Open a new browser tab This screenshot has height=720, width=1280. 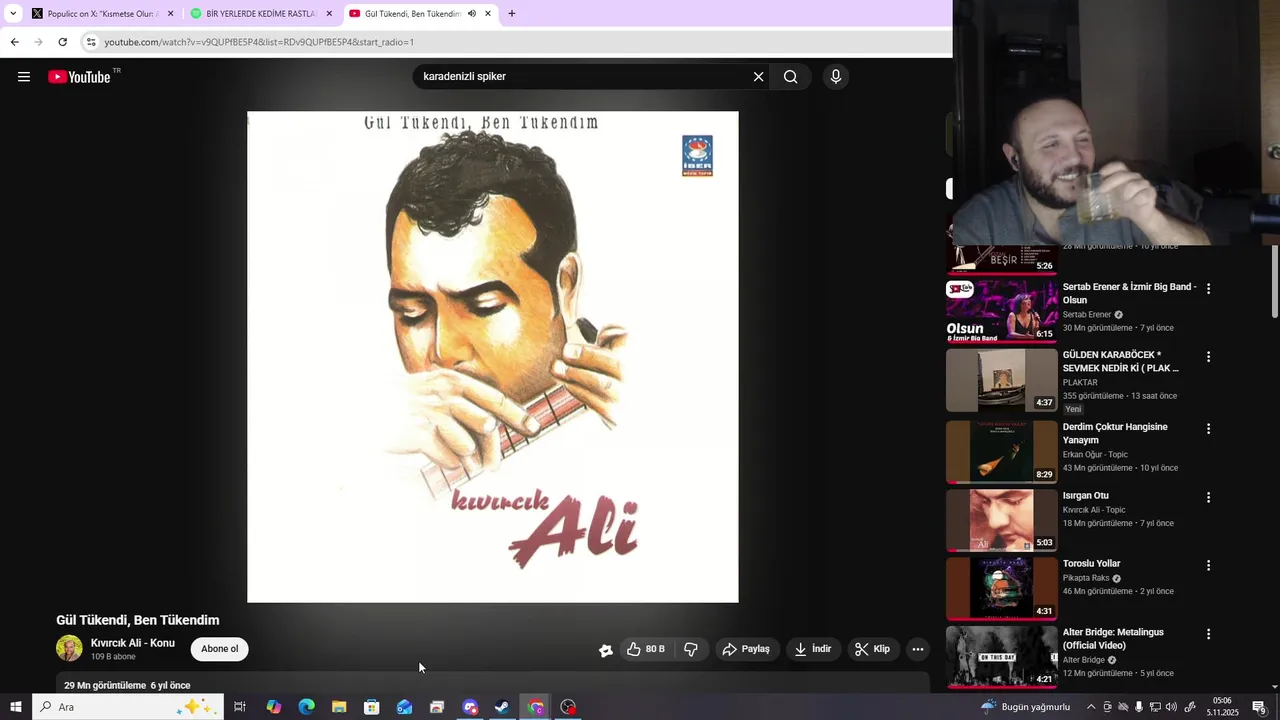point(512,14)
